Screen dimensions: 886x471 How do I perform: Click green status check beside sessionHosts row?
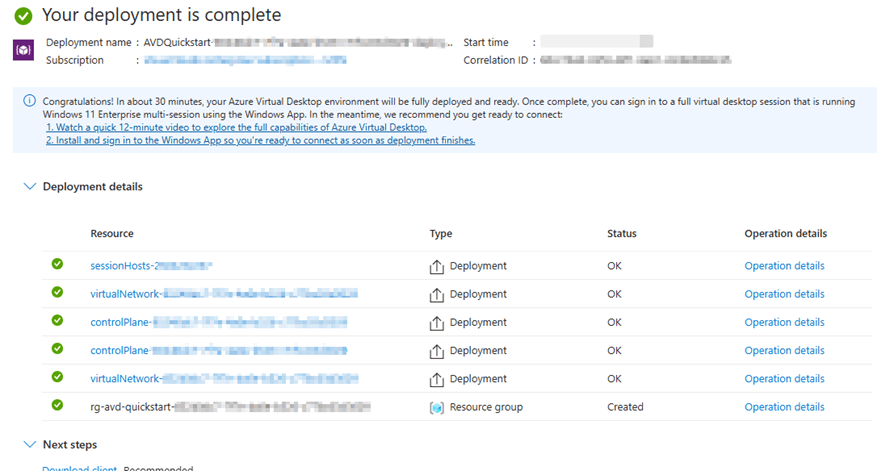pyautogui.click(x=57, y=265)
